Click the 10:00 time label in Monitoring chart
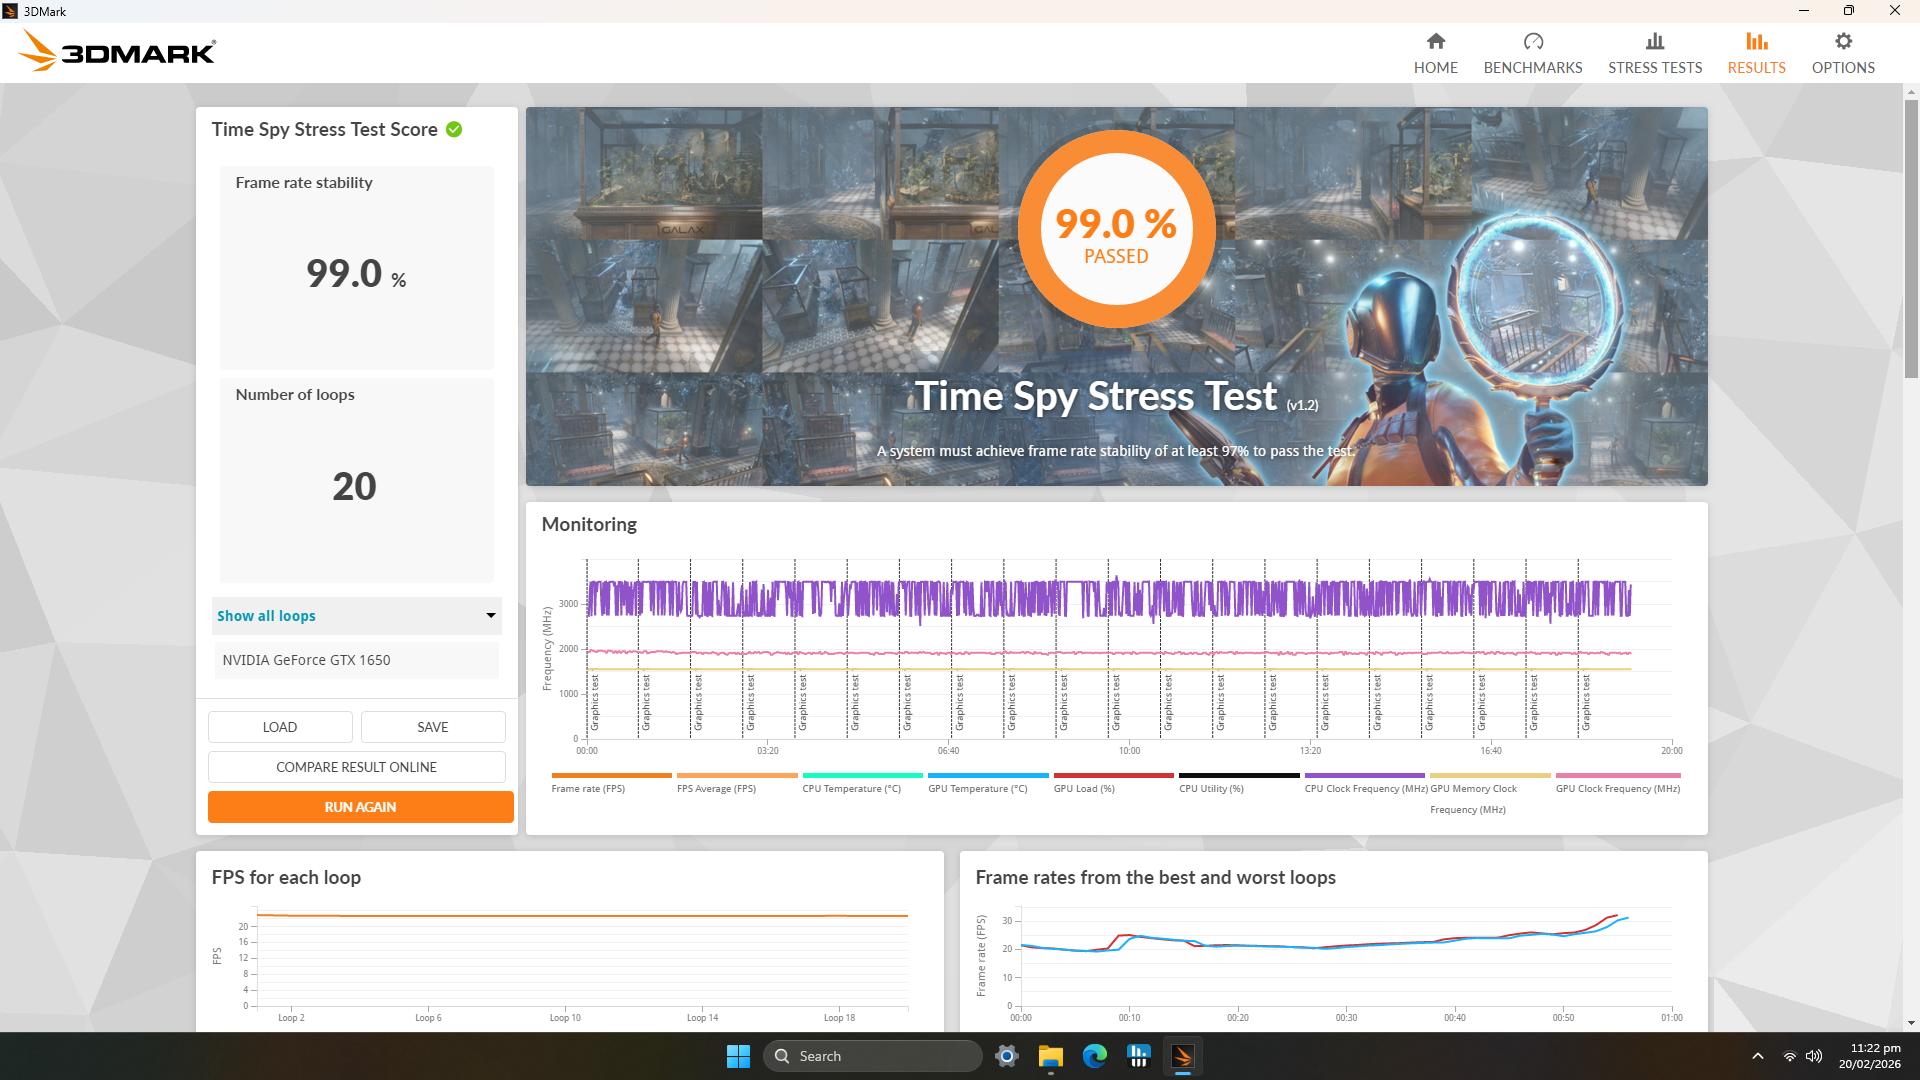This screenshot has height=1080, width=1920. [1129, 750]
